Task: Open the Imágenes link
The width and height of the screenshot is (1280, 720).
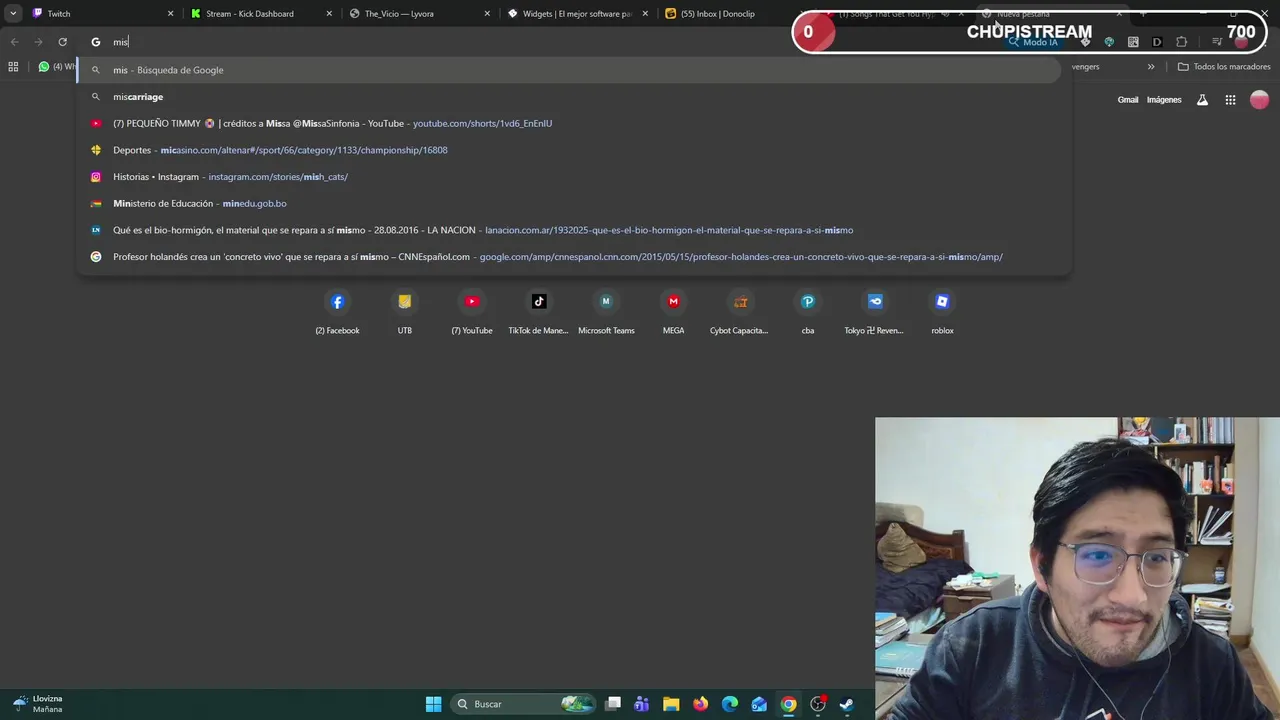Action: point(1164,100)
